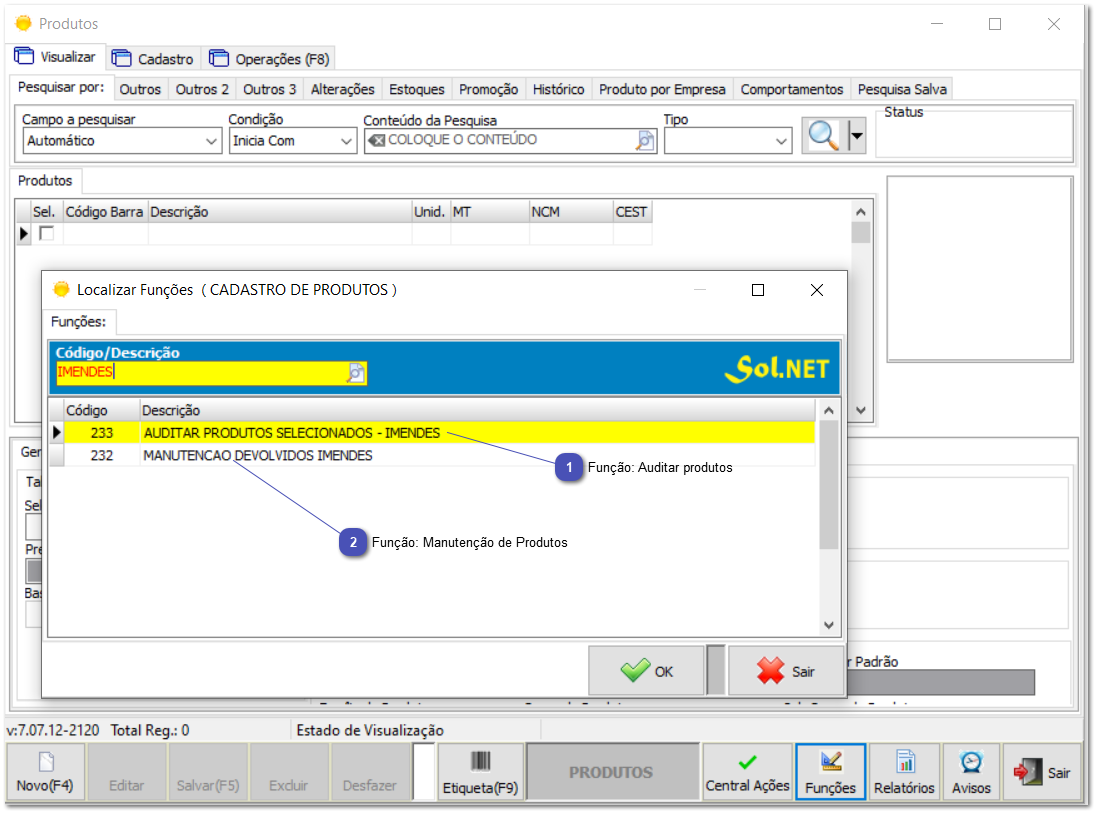Expand the Campo a pesquisar dropdown
The height and width of the screenshot is (814, 1097).
point(211,142)
